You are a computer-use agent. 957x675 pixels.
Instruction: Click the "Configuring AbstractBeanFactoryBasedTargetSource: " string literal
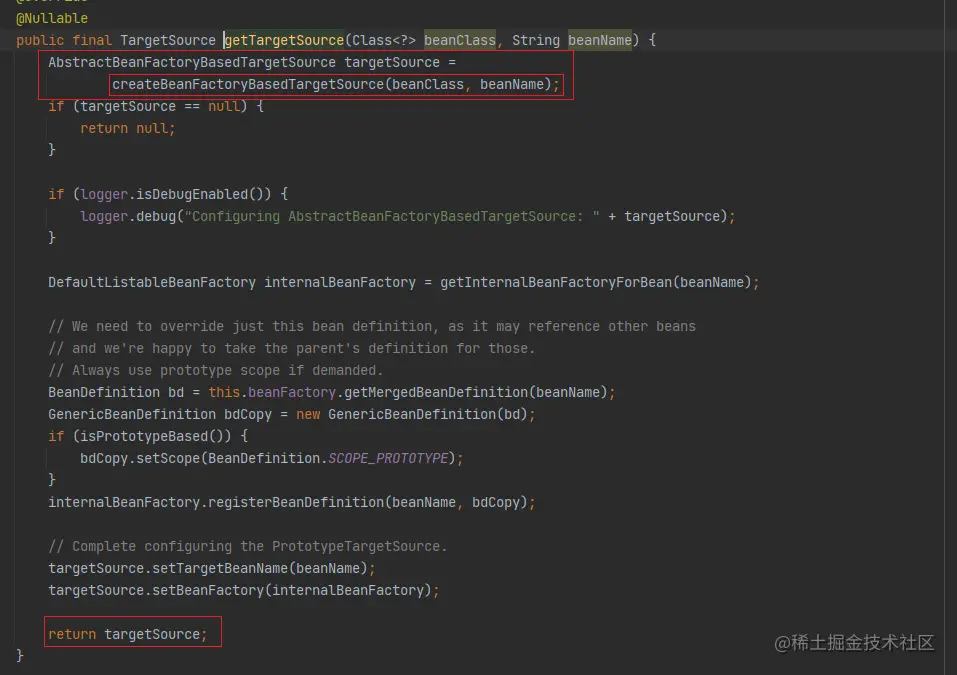coord(392,216)
